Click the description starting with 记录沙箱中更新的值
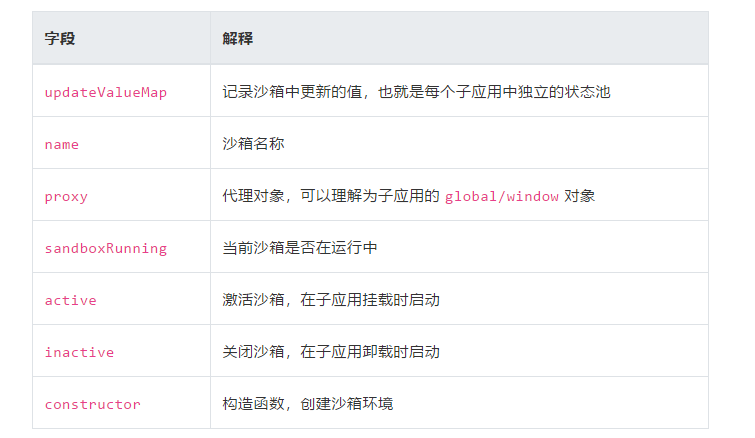The height and width of the screenshot is (438, 755). click(416, 92)
